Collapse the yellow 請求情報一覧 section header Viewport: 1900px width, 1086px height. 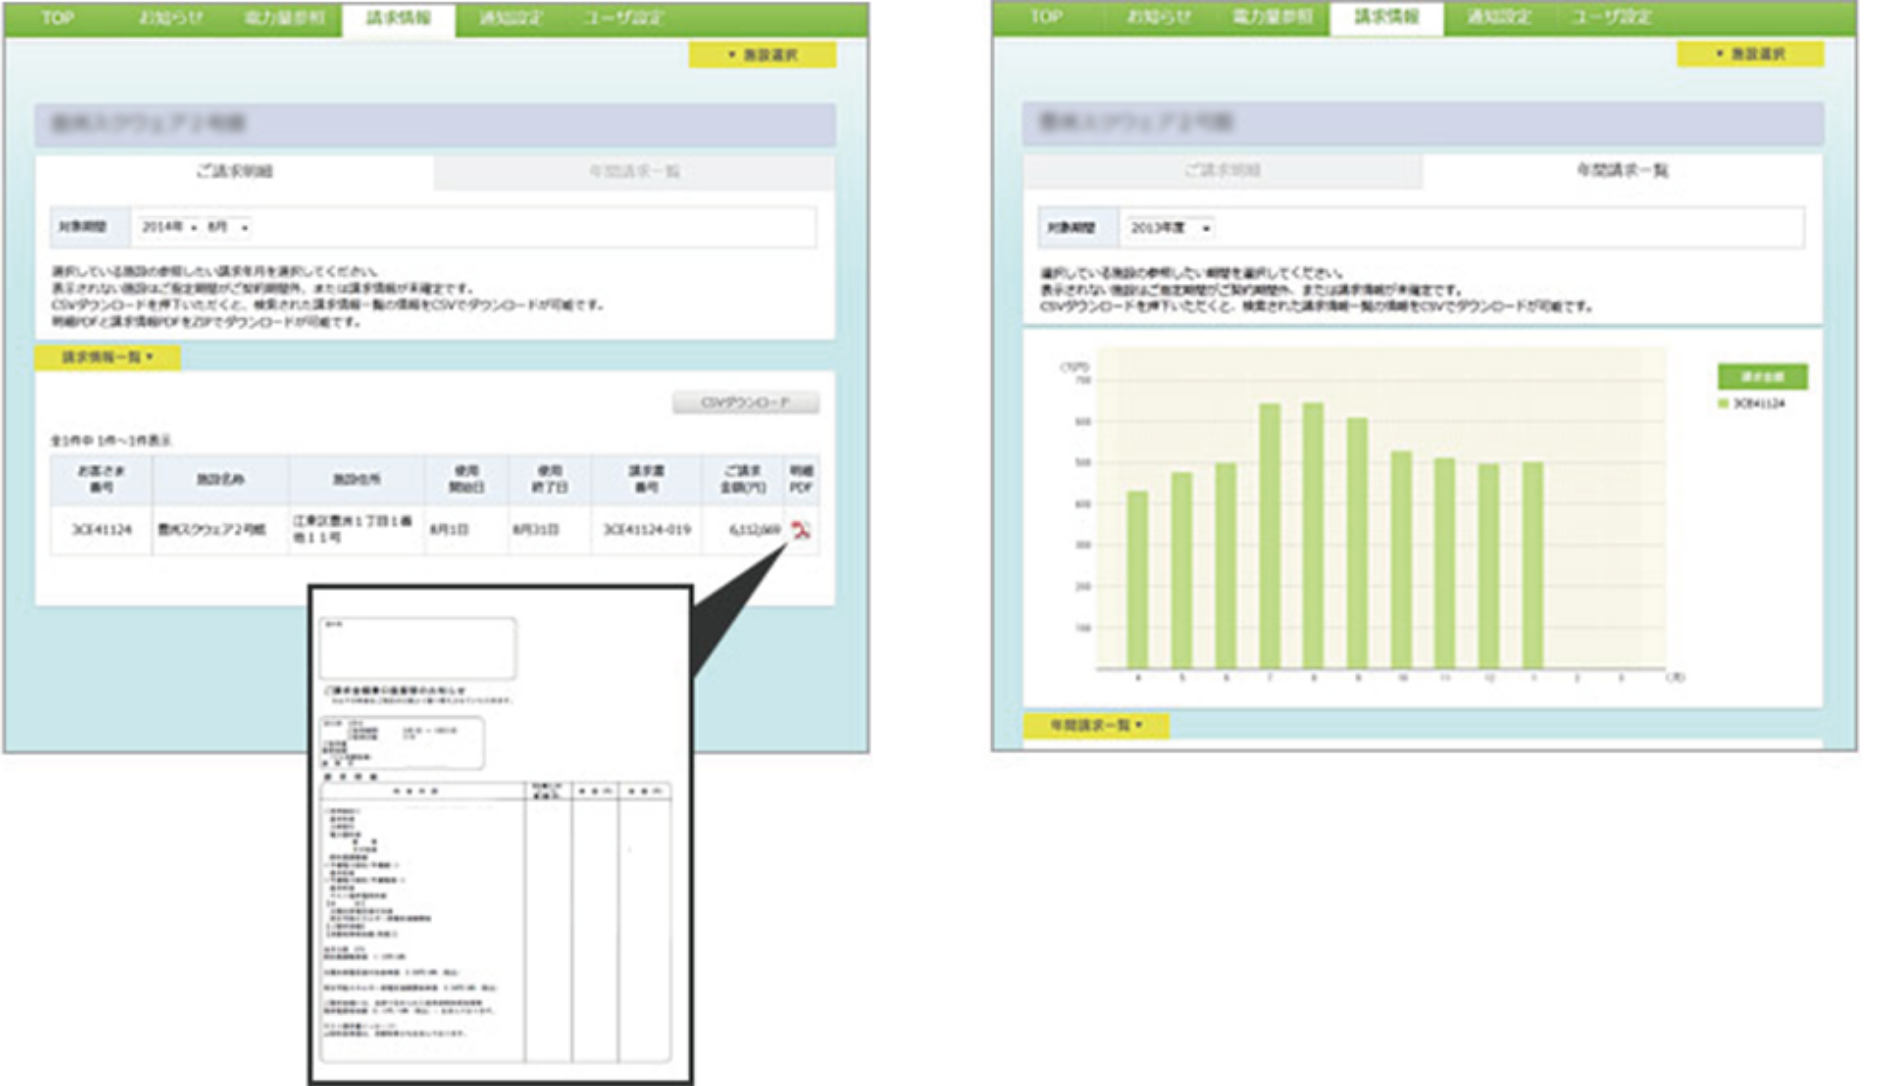pos(107,357)
